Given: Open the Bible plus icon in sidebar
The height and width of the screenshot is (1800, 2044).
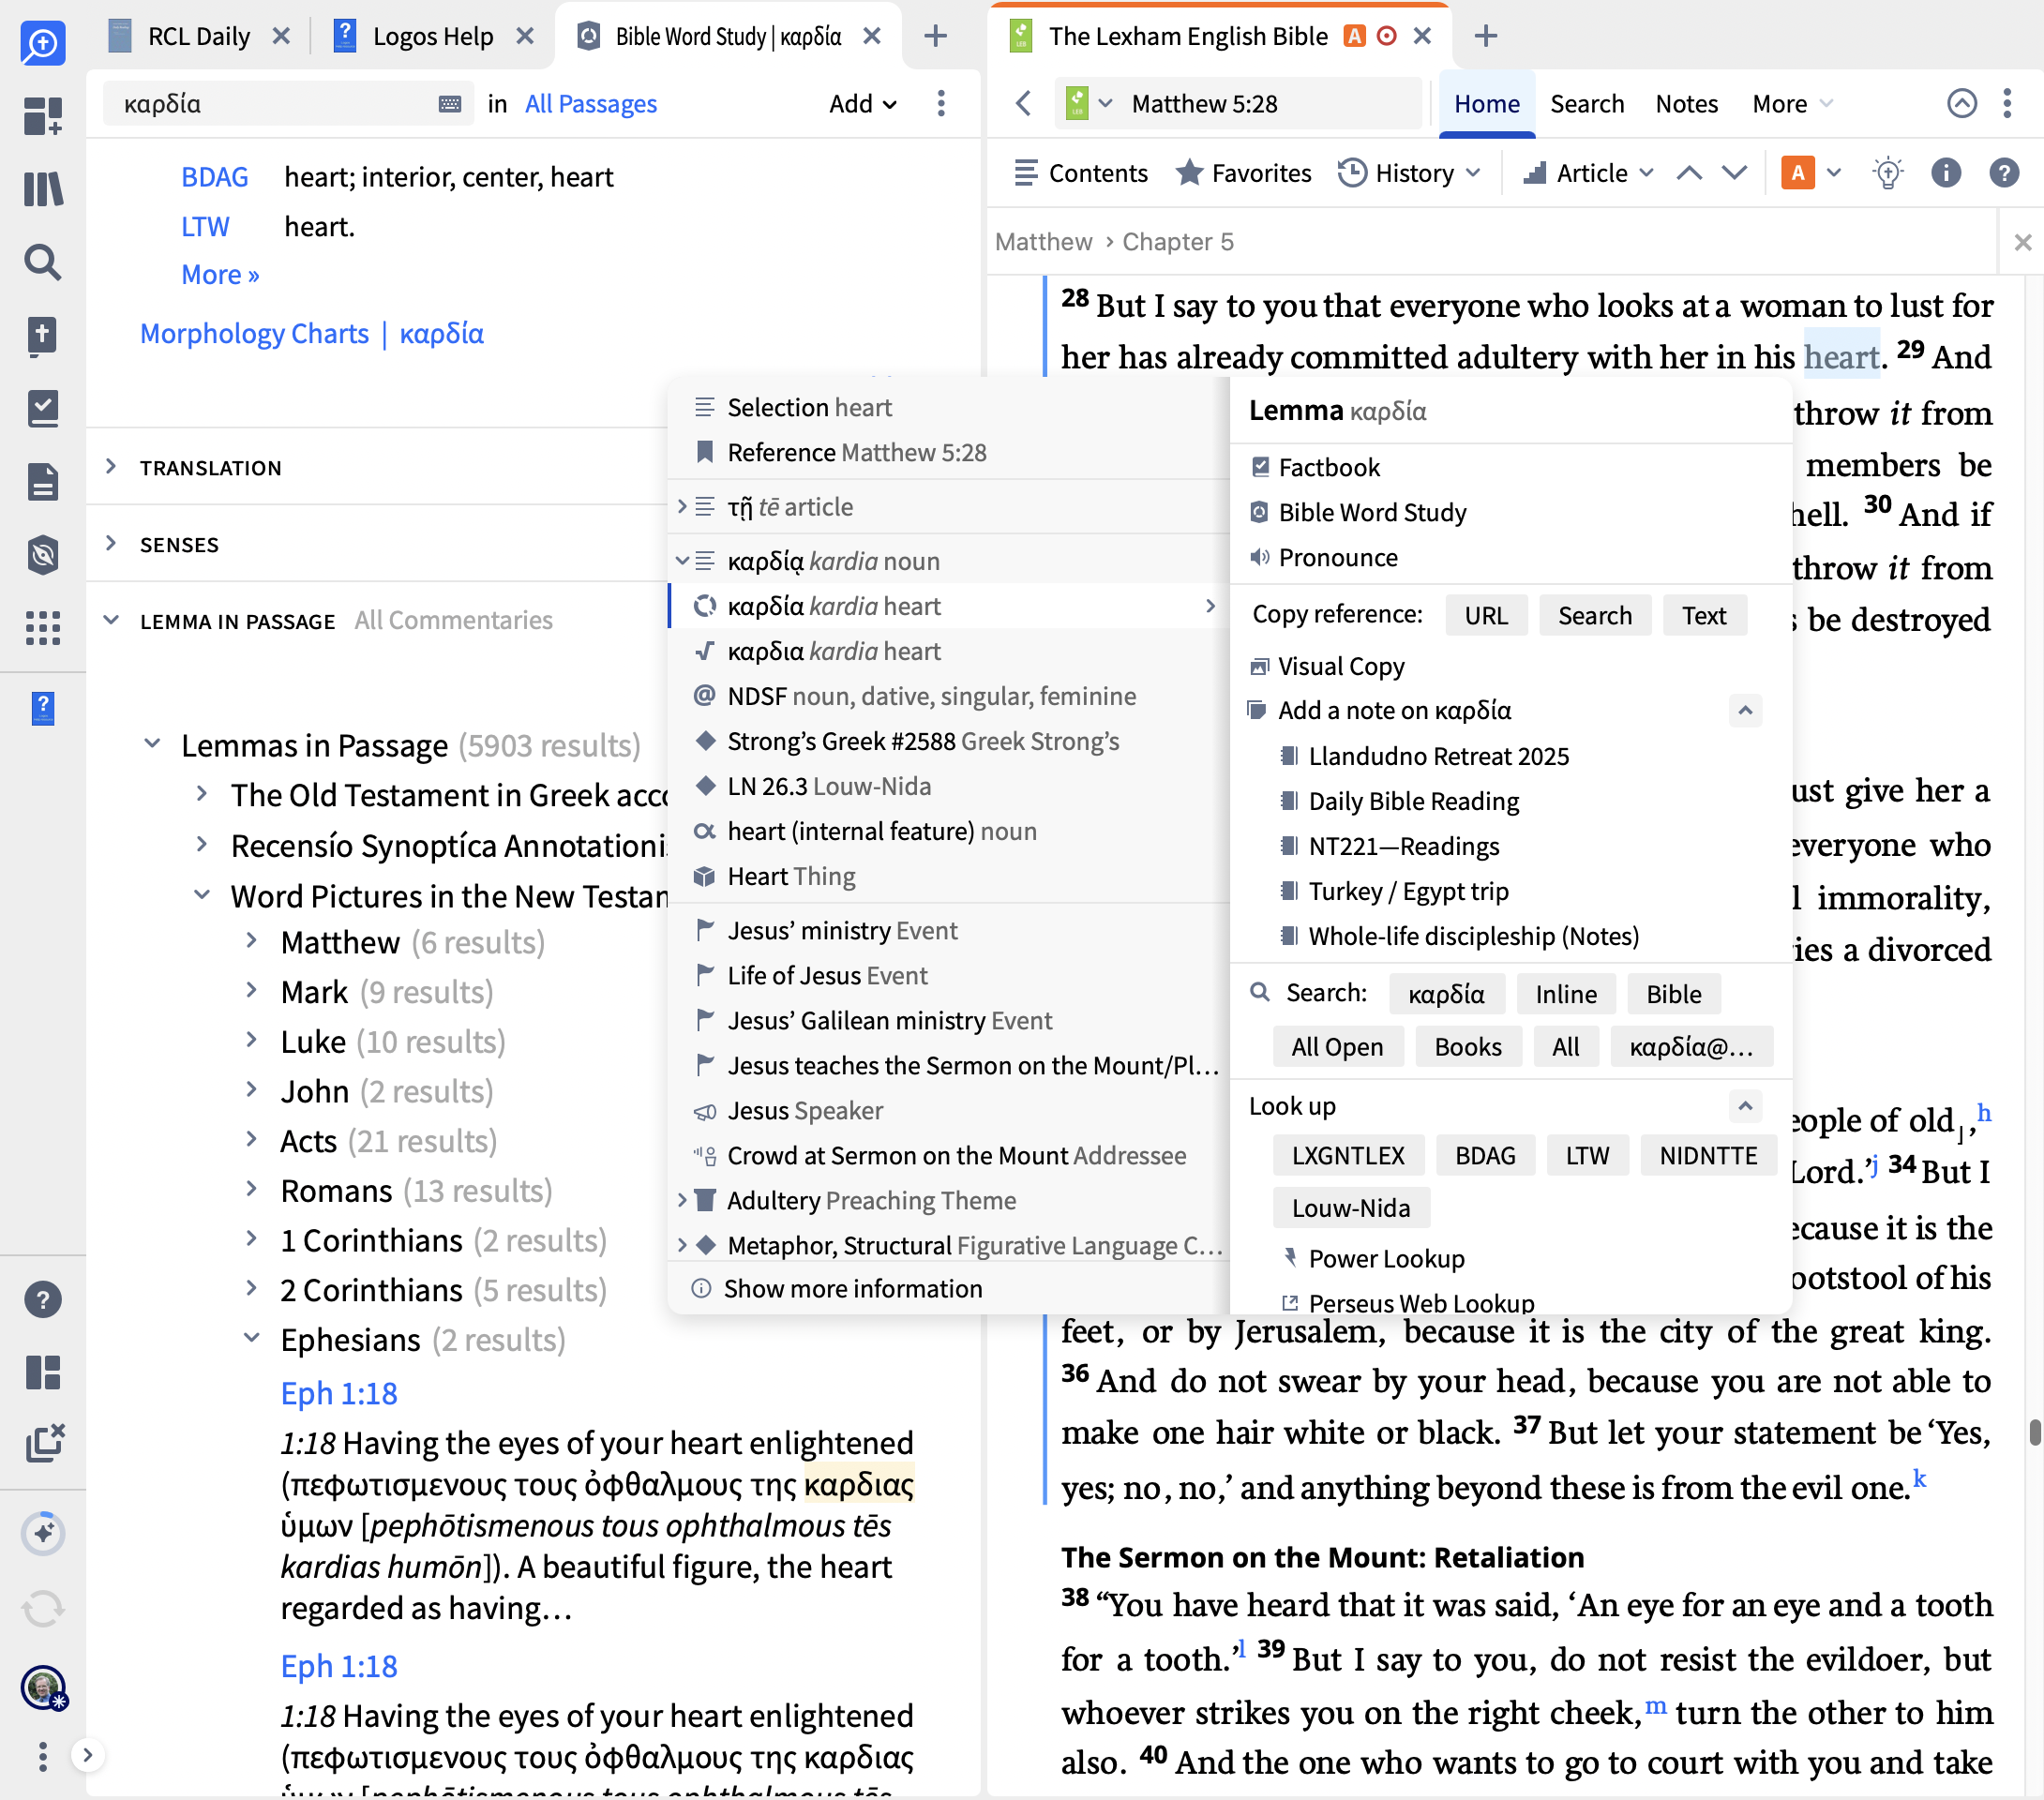Looking at the screenshot, I should pyautogui.click(x=43, y=335).
